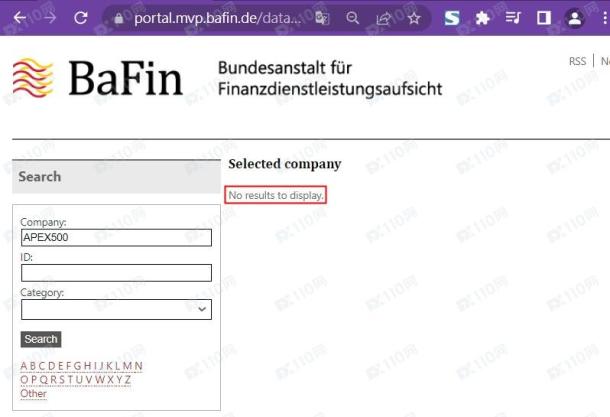Viewport: 610px width, 417px height.
Task: Click the portal.mvp.bafin.de address bar
Action: click(x=217, y=18)
